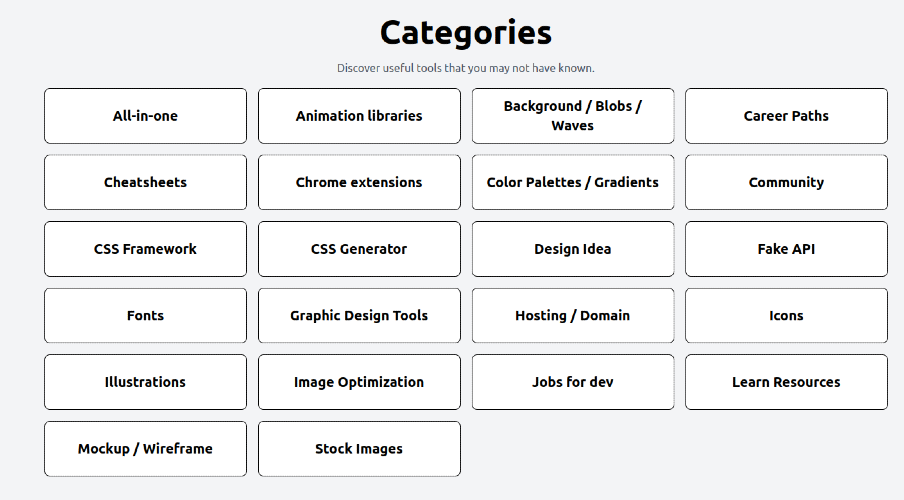Click the Categories heading
The height and width of the screenshot is (500, 904).
(x=466, y=33)
